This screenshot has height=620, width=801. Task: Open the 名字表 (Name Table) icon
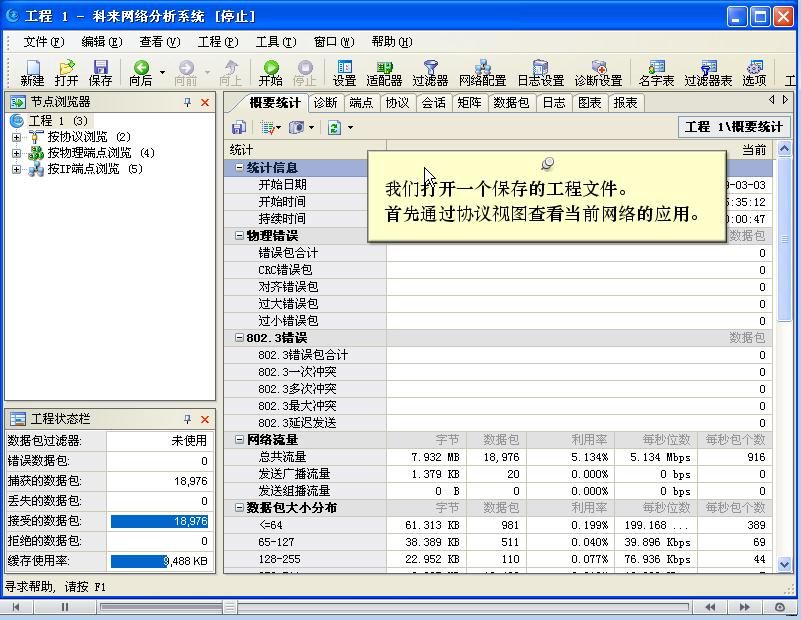[656, 71]
